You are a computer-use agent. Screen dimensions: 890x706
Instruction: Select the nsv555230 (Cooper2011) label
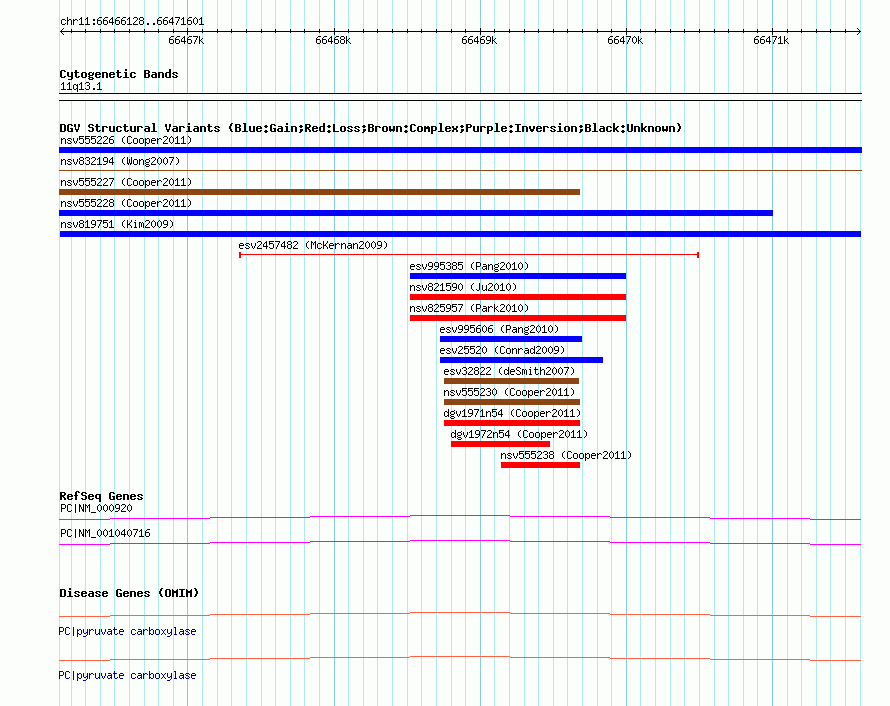(509, 392)
